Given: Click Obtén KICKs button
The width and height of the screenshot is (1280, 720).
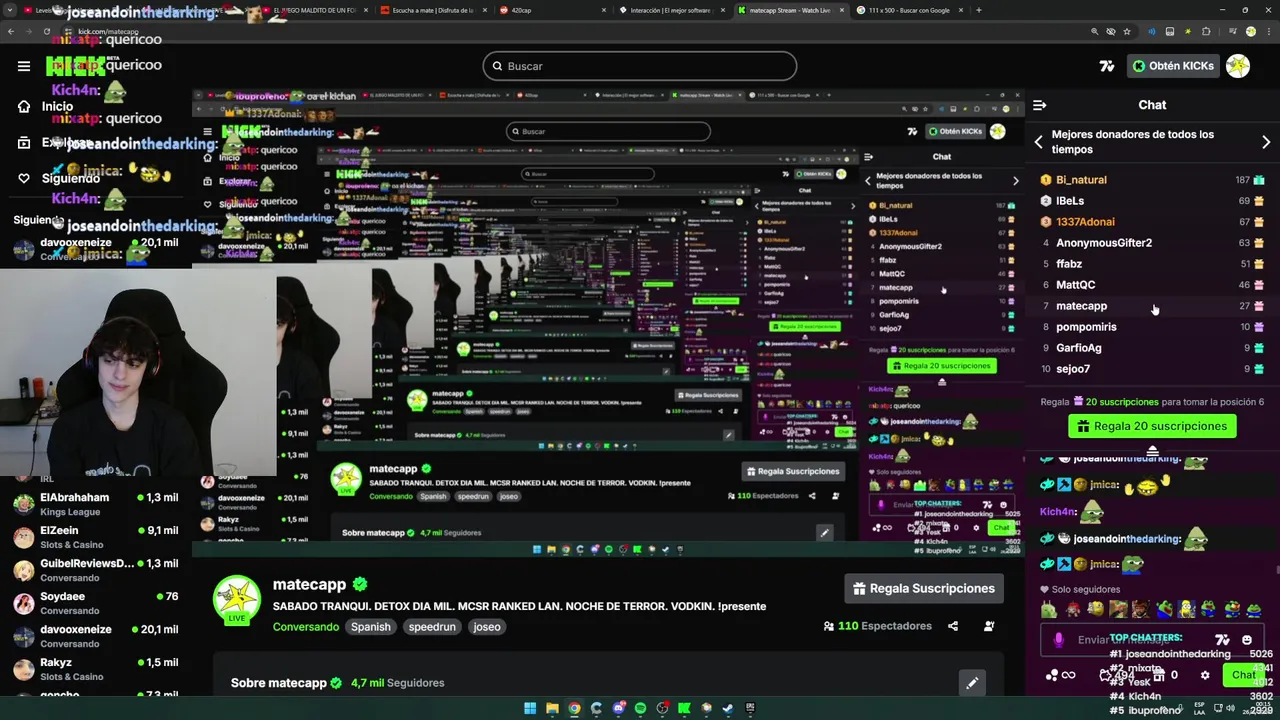Looking at the screenshot, I should (1173, 66).
